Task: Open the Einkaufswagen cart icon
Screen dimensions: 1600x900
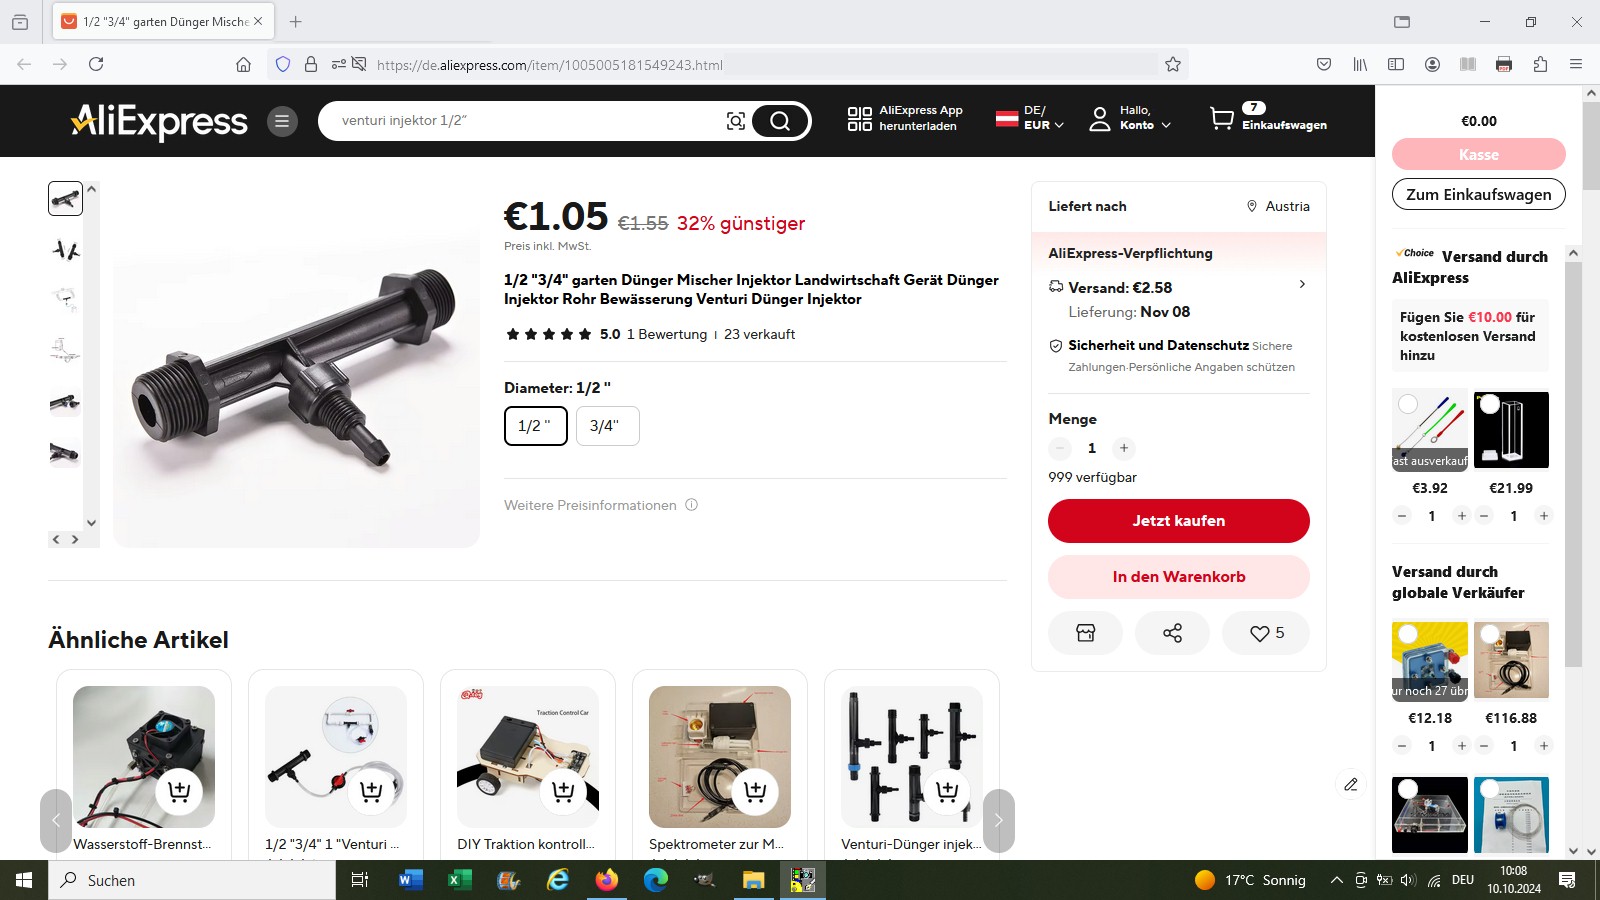Action: [1222, 119]
